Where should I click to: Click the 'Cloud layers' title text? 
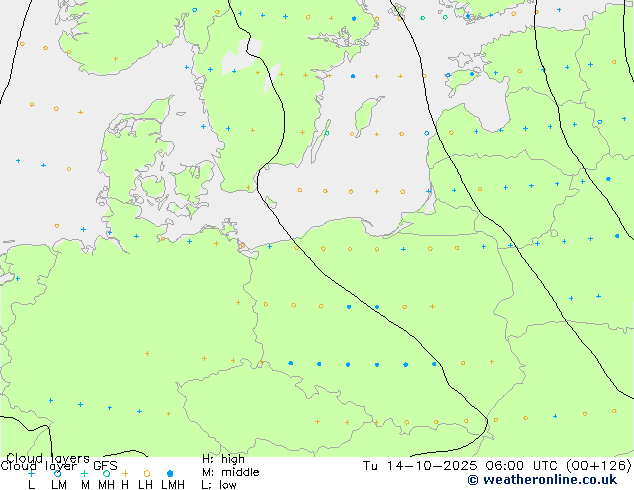(x=48, y=458)
